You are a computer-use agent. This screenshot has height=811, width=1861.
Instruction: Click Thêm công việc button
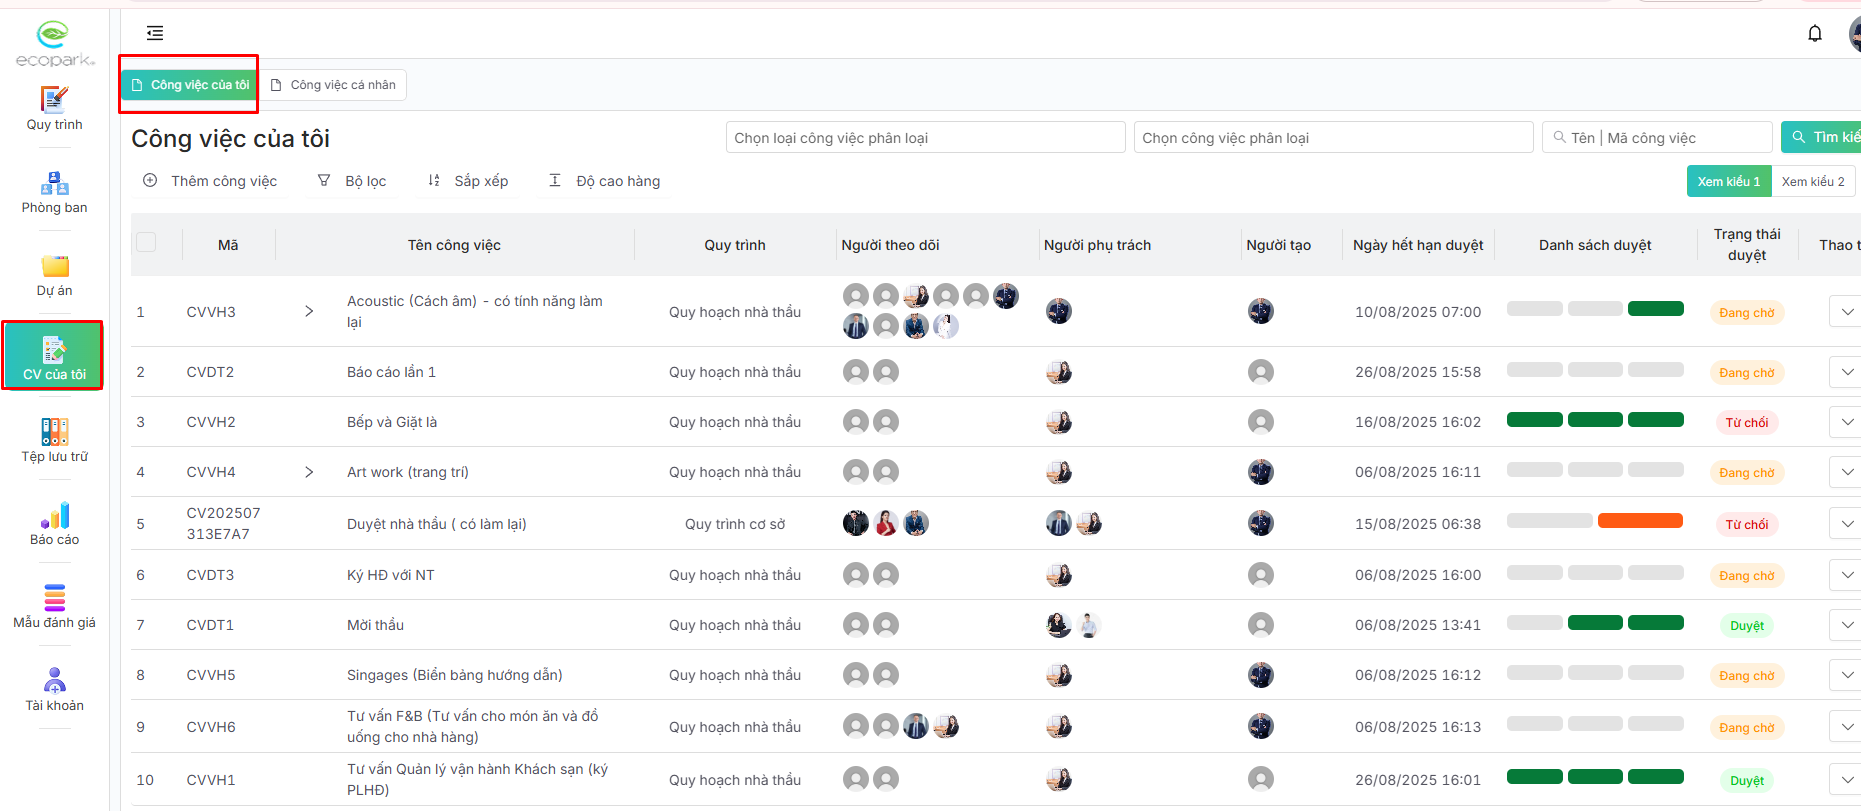point(210,181)
